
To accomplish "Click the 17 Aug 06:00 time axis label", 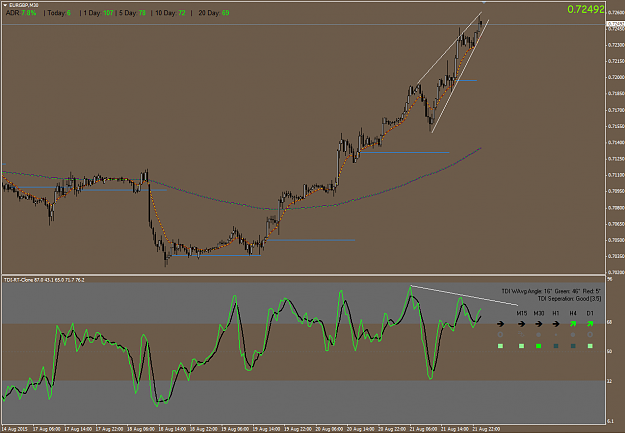I will tap(47, 429).
